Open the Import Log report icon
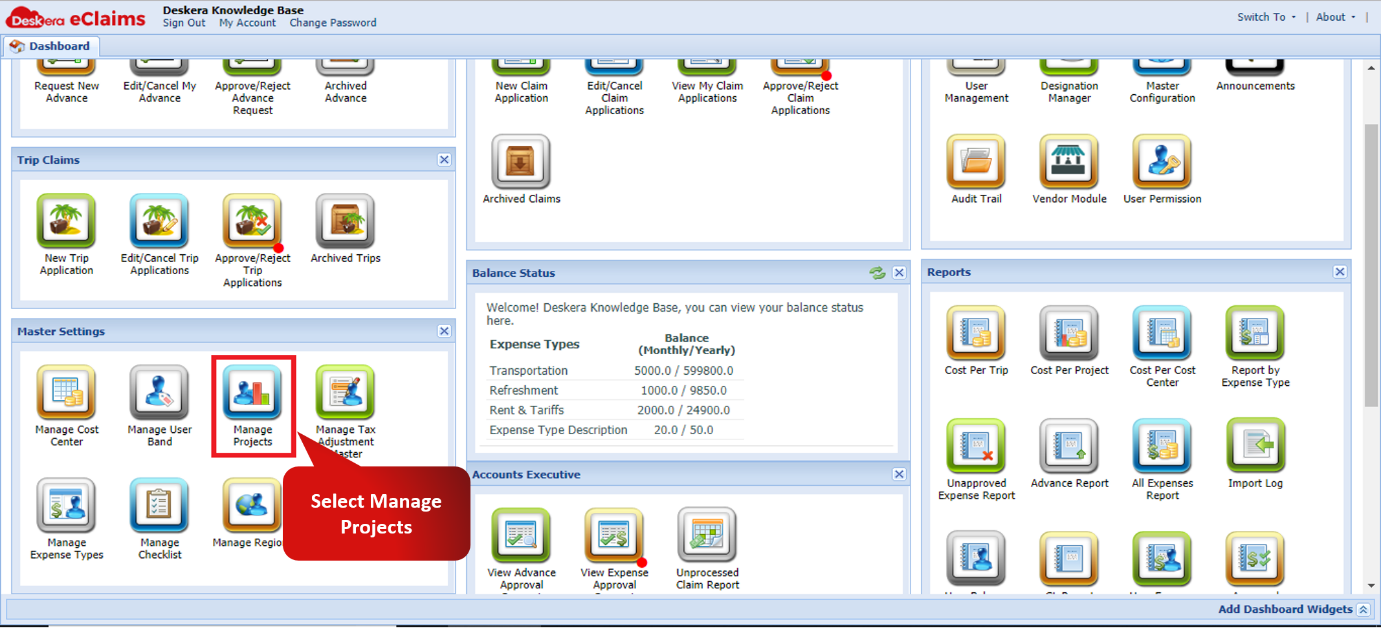Viewport: 1381px width, 629px height. pyautogui.click(x=1255, y=447)
